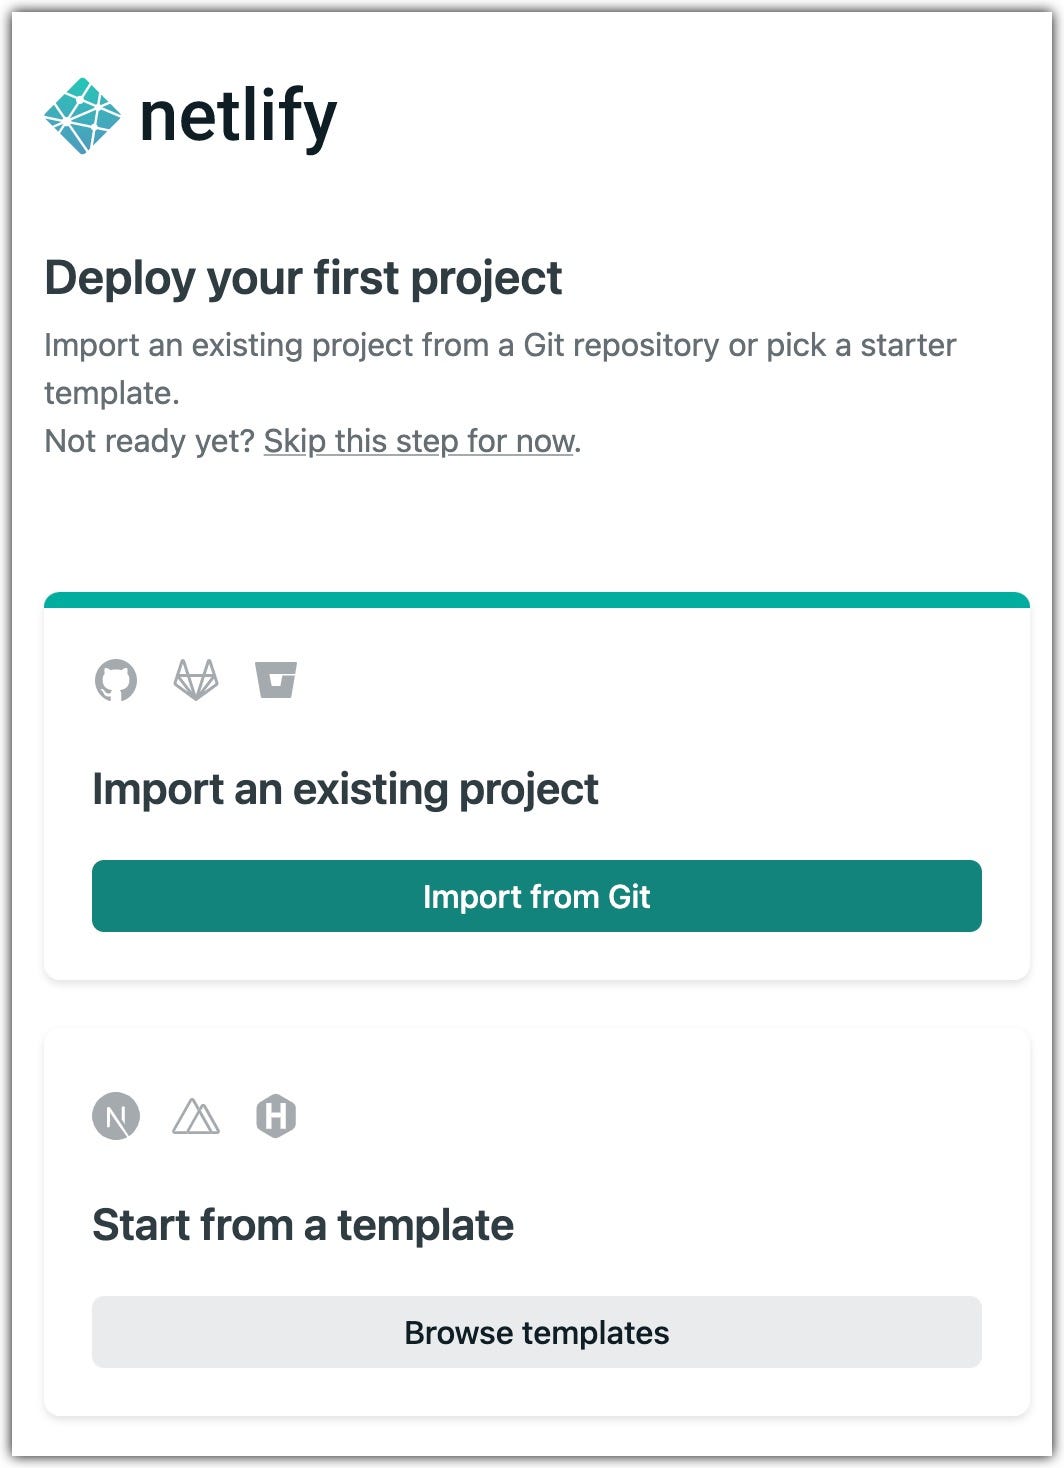This screenshot has height=1468, width=1064.
Task: Click the Deploy your first project heading
Action: click(303, 278)
